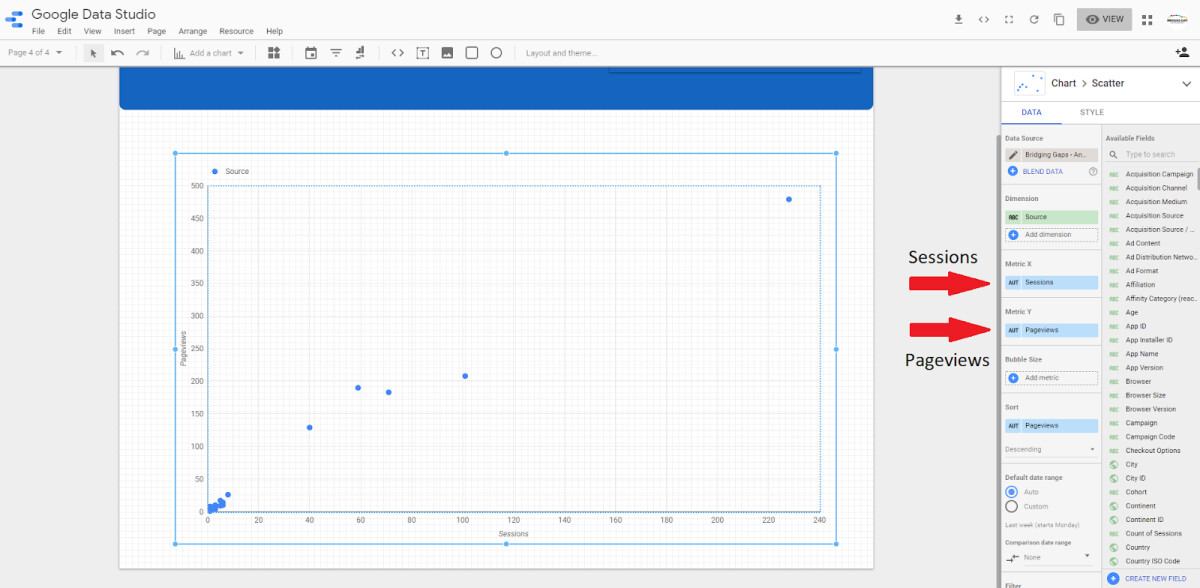The image size is (1200, 588).
Task: Select the Image tool
Action: [x=446, y=52]
